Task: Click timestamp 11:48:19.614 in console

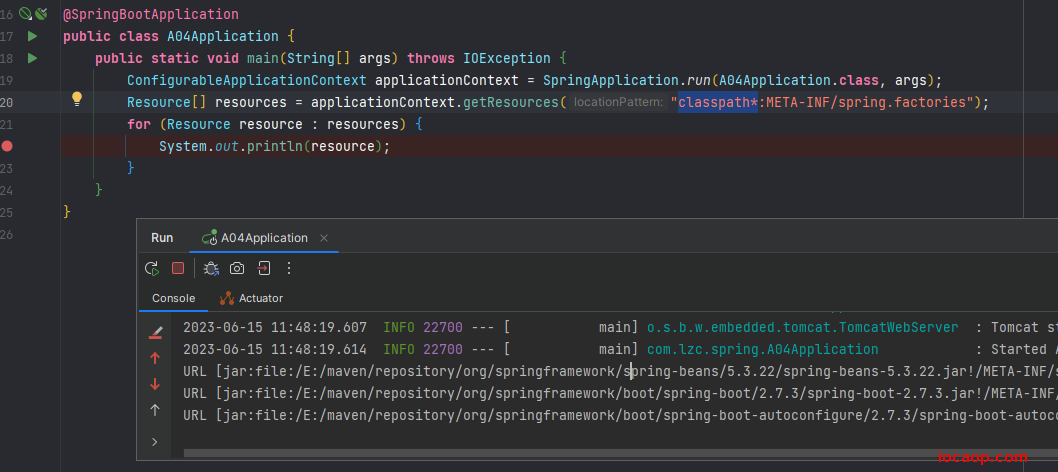Action: [319, 349]
